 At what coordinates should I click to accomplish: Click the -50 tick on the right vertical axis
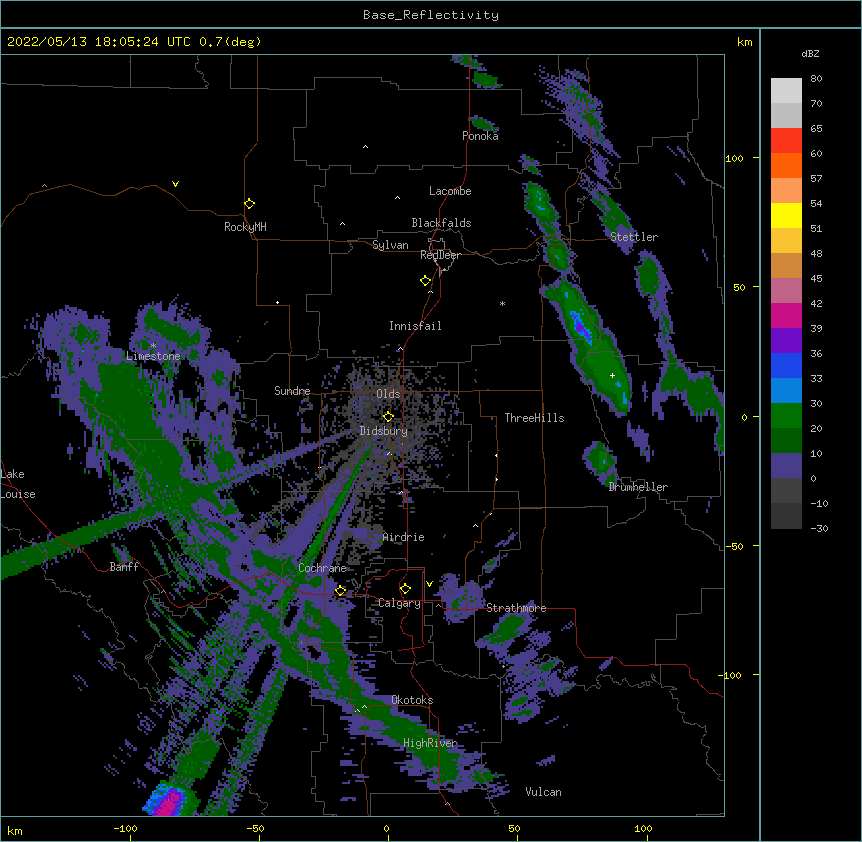pos(734,546)
